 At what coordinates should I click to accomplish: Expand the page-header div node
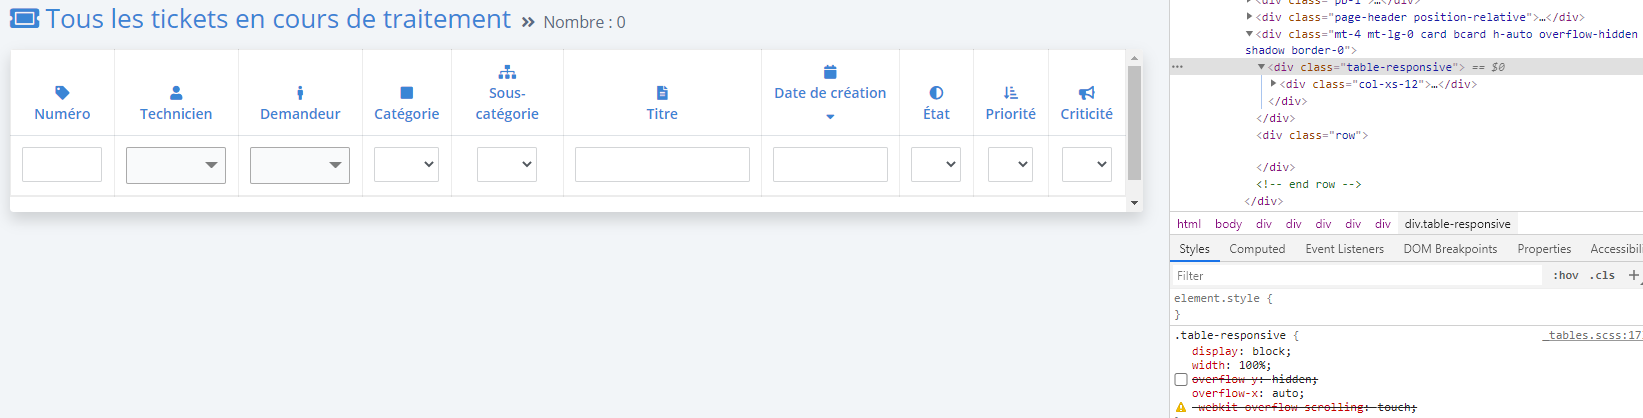pyautogui.click(x=1250, y=17)
